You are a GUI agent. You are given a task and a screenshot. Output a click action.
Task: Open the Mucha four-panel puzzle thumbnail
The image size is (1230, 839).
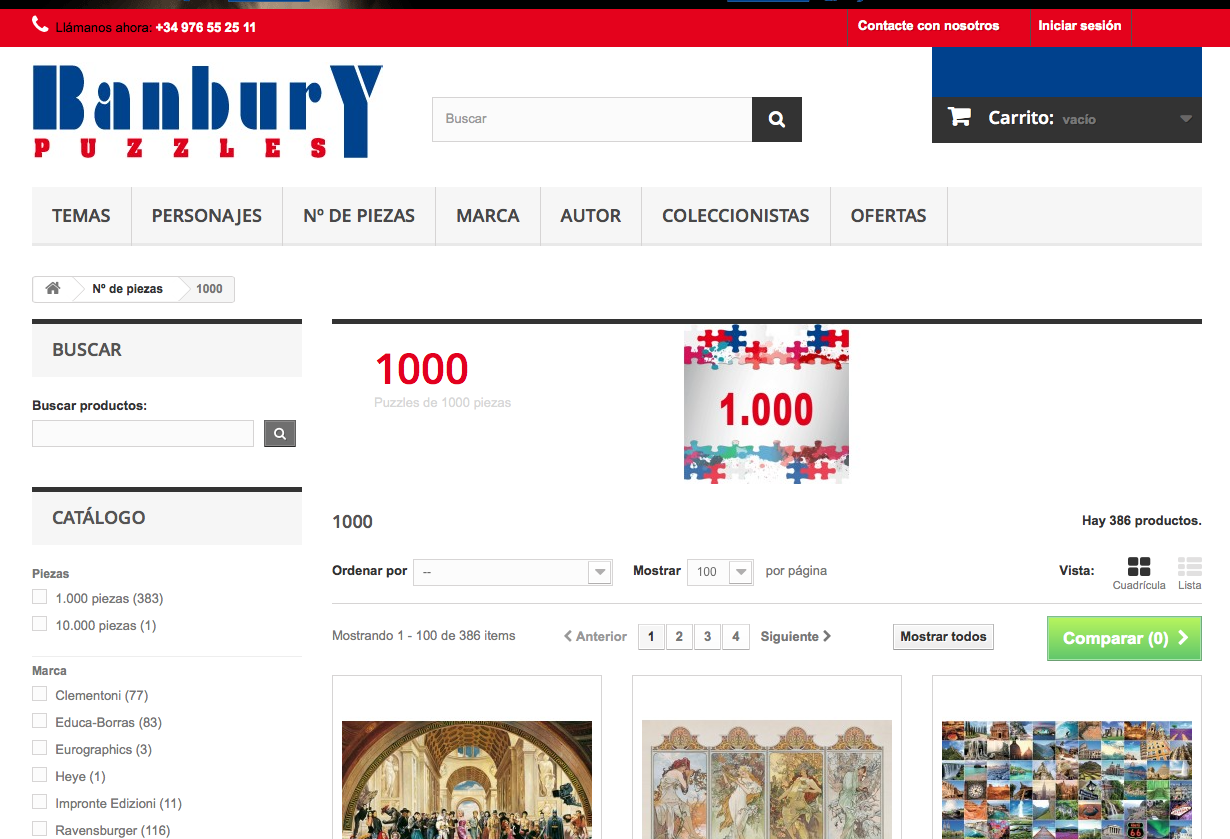(x=767, y=780)
